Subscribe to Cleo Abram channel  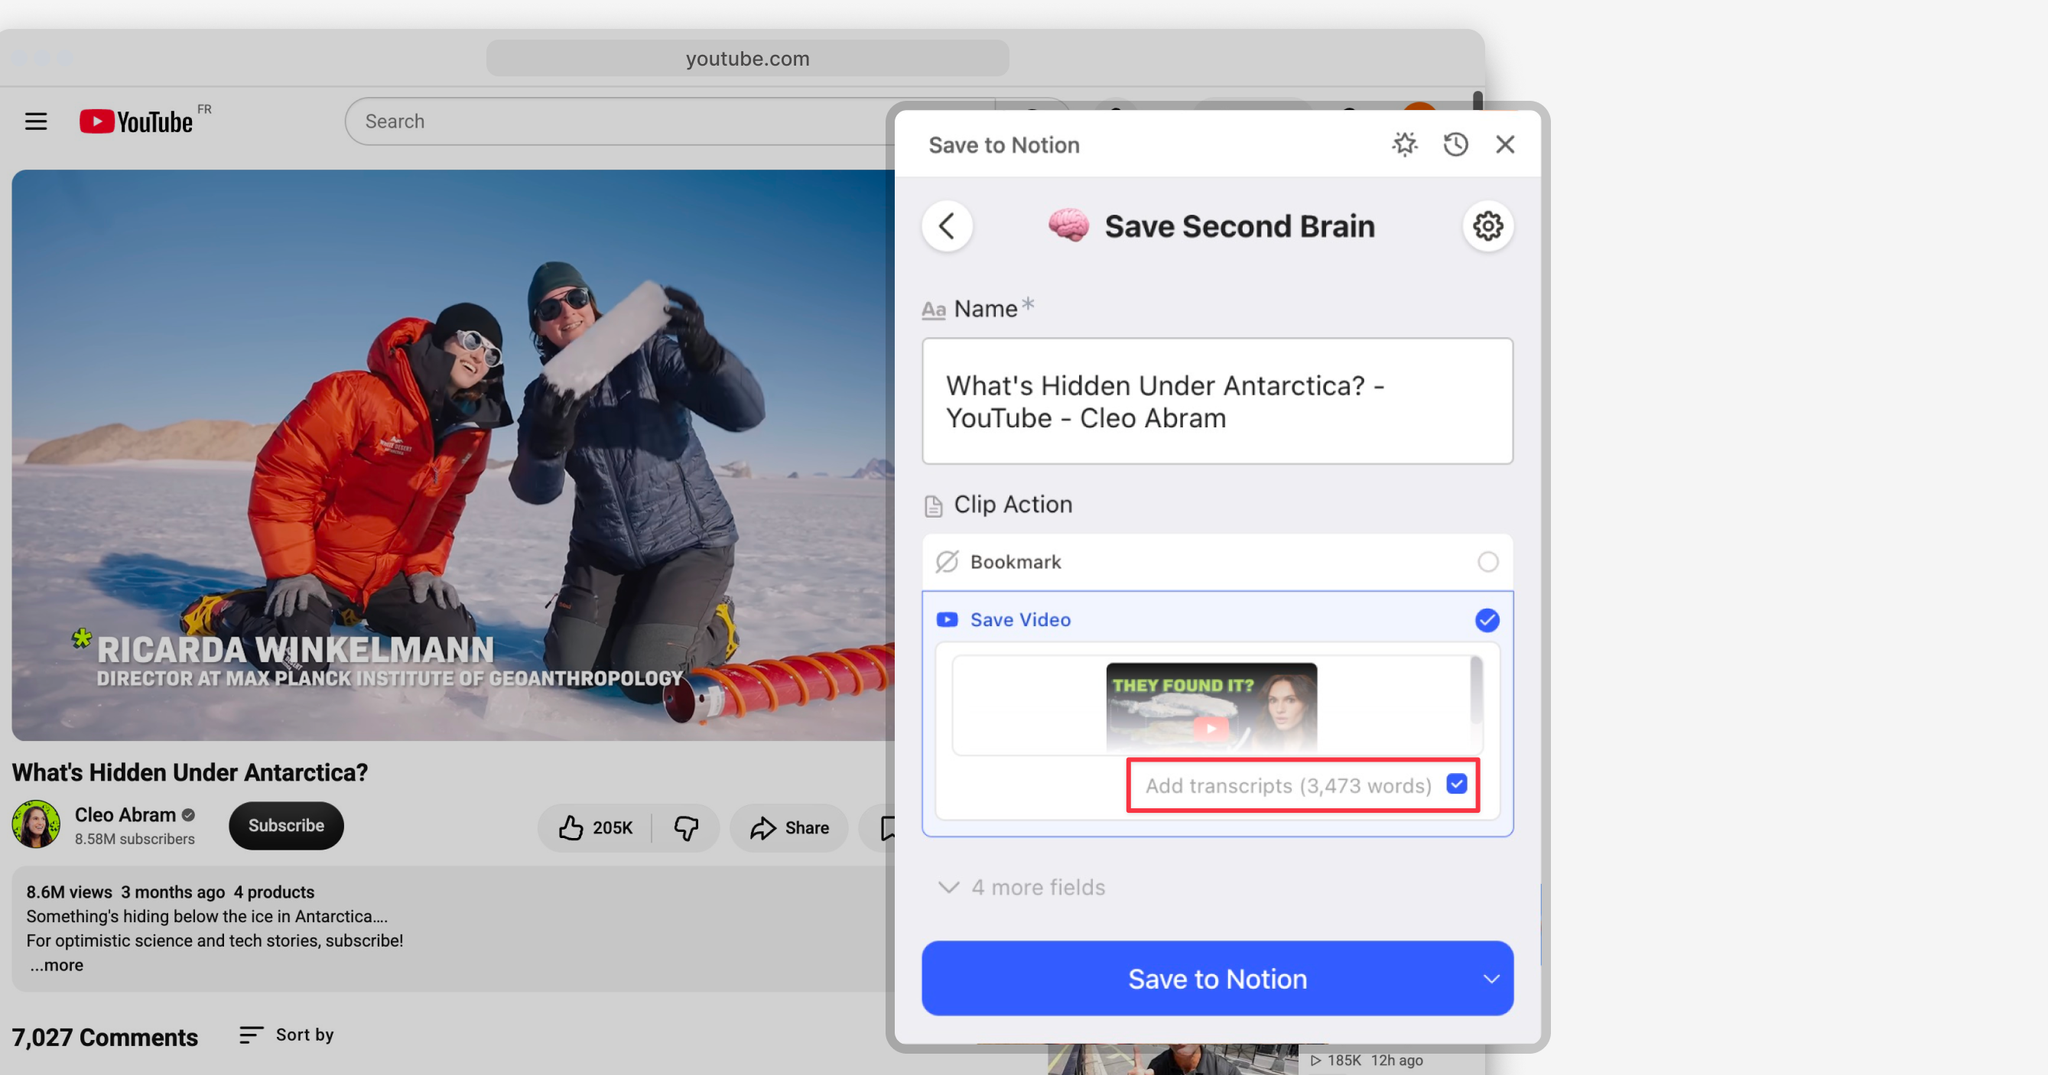286,826
